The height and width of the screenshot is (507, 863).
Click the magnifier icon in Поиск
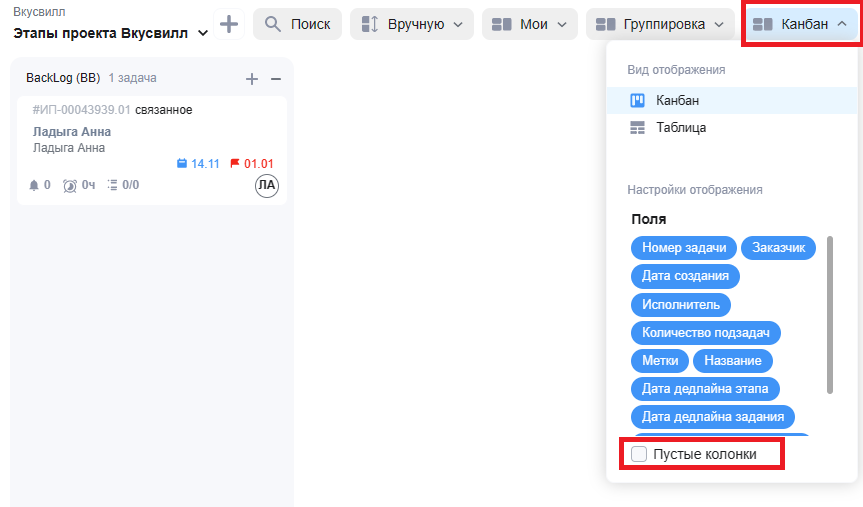pos(272,24)
